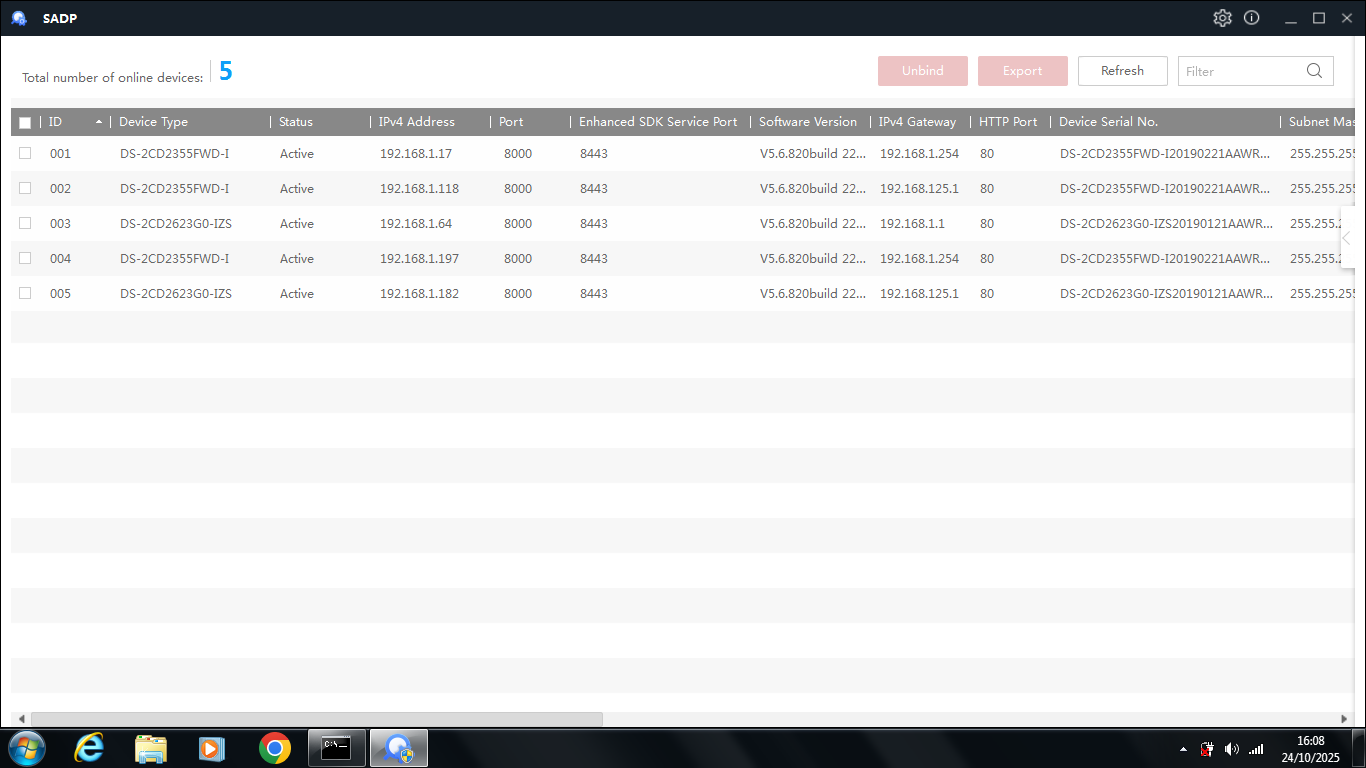
Task: Click the volume speaker icon in system tray
Action: click(1231, 749)
